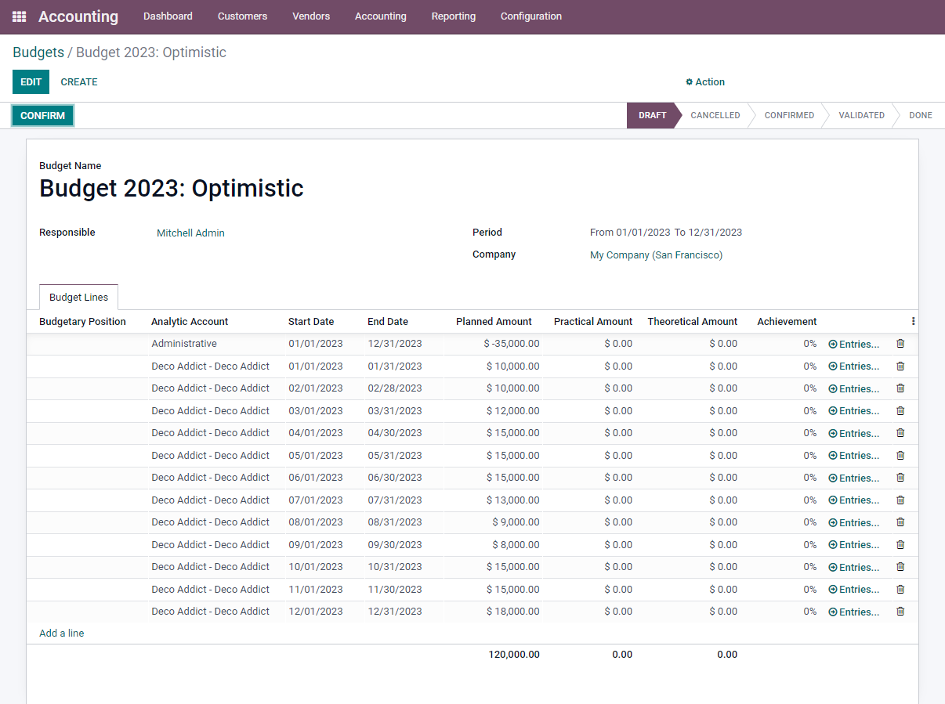Screen dimensions: 945x704
Task: Open the Reporting menu
Action: [x=453, y=16]
